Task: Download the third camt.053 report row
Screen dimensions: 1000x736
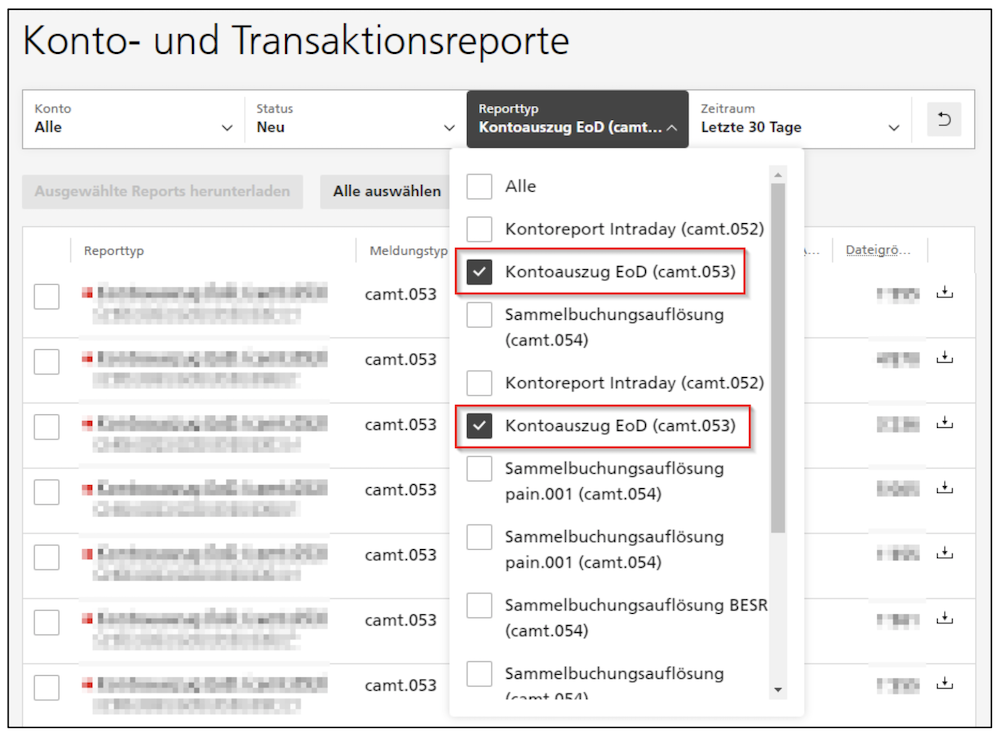Action: (945, 423)
